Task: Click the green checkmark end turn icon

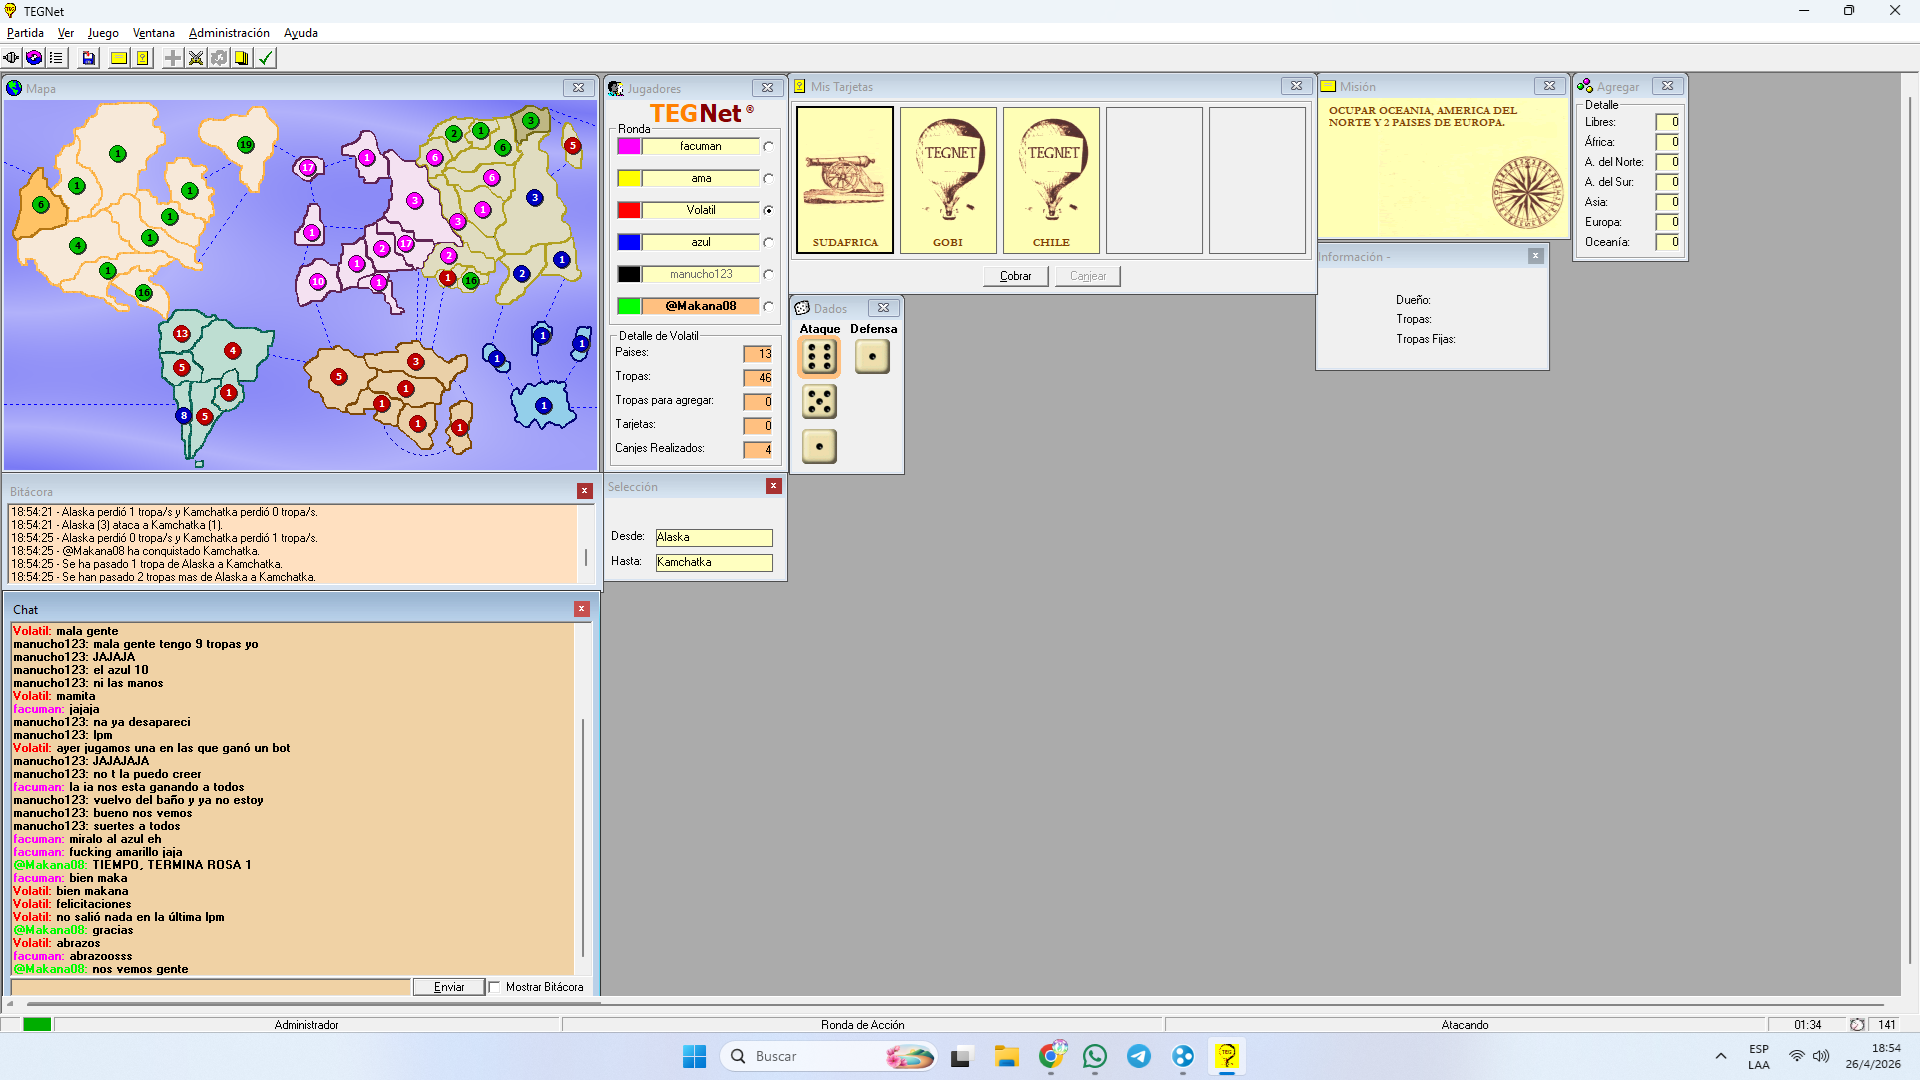Action: [x=266, y=58]
